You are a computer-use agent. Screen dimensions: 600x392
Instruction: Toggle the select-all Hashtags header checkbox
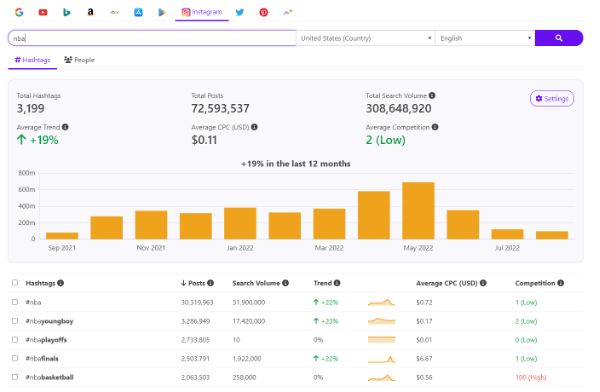tap(15, 283)
